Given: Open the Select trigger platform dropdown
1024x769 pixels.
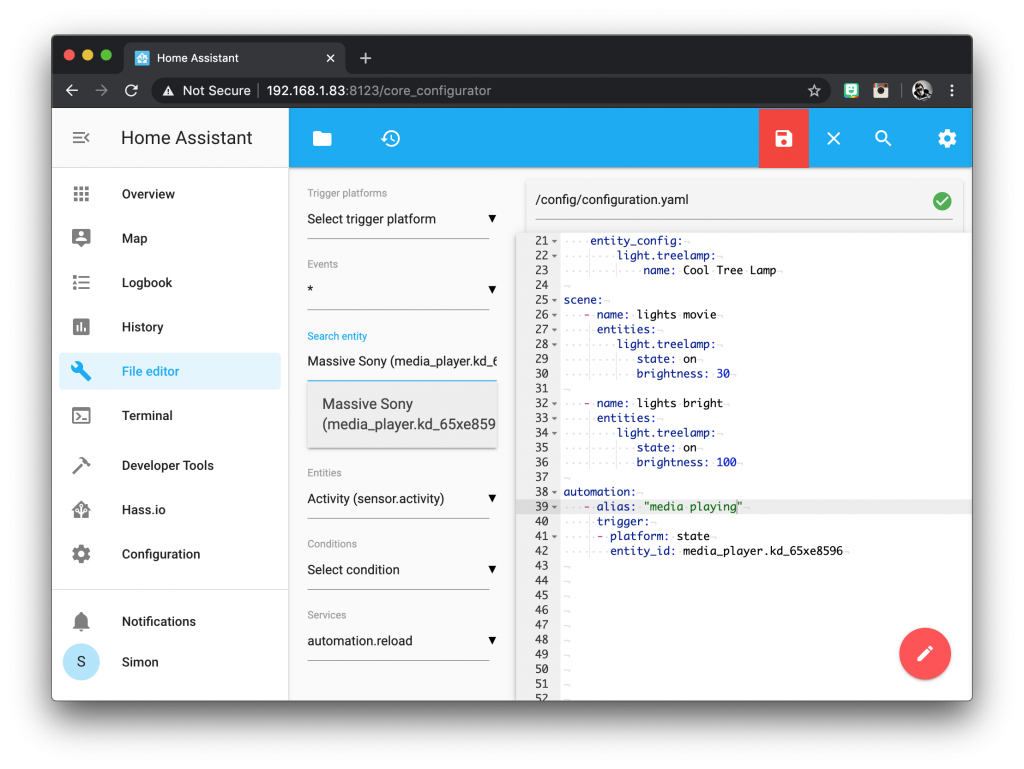Looking at the screenshot, I should 402,219.
